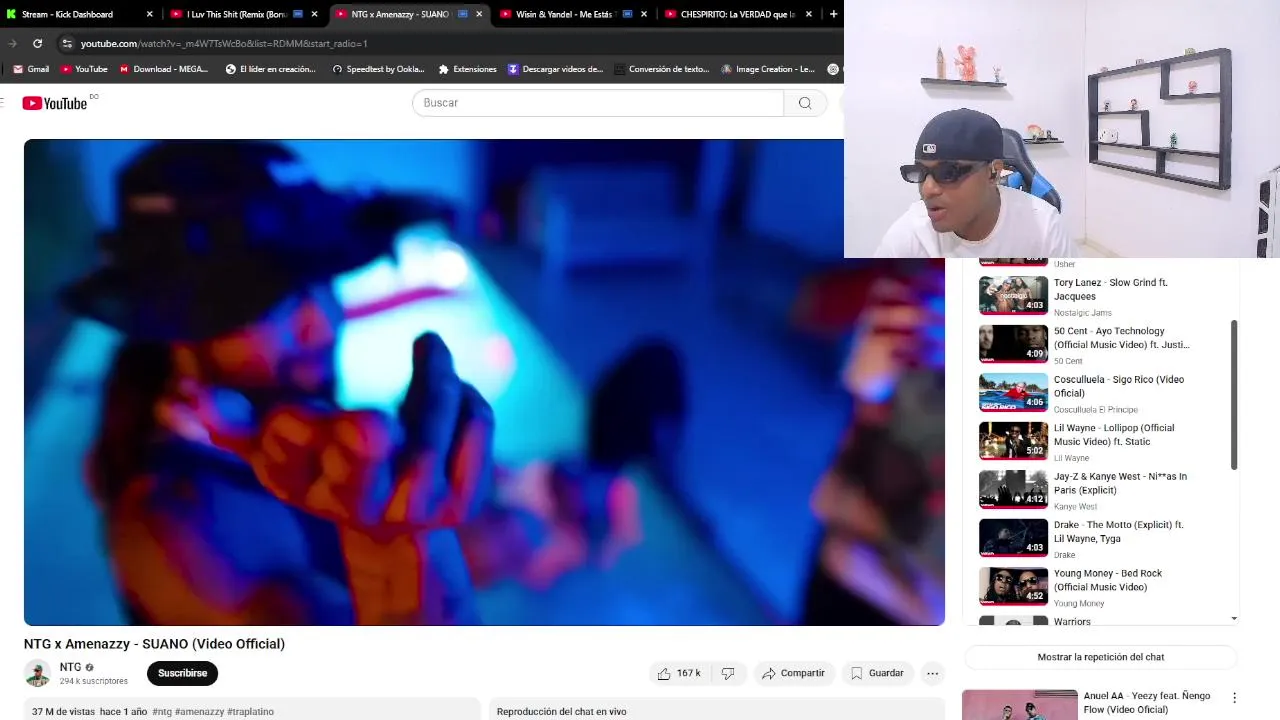Focus the Buscar search field
The height and width of the screenshot is (720, 1280).
click(598, 103)
